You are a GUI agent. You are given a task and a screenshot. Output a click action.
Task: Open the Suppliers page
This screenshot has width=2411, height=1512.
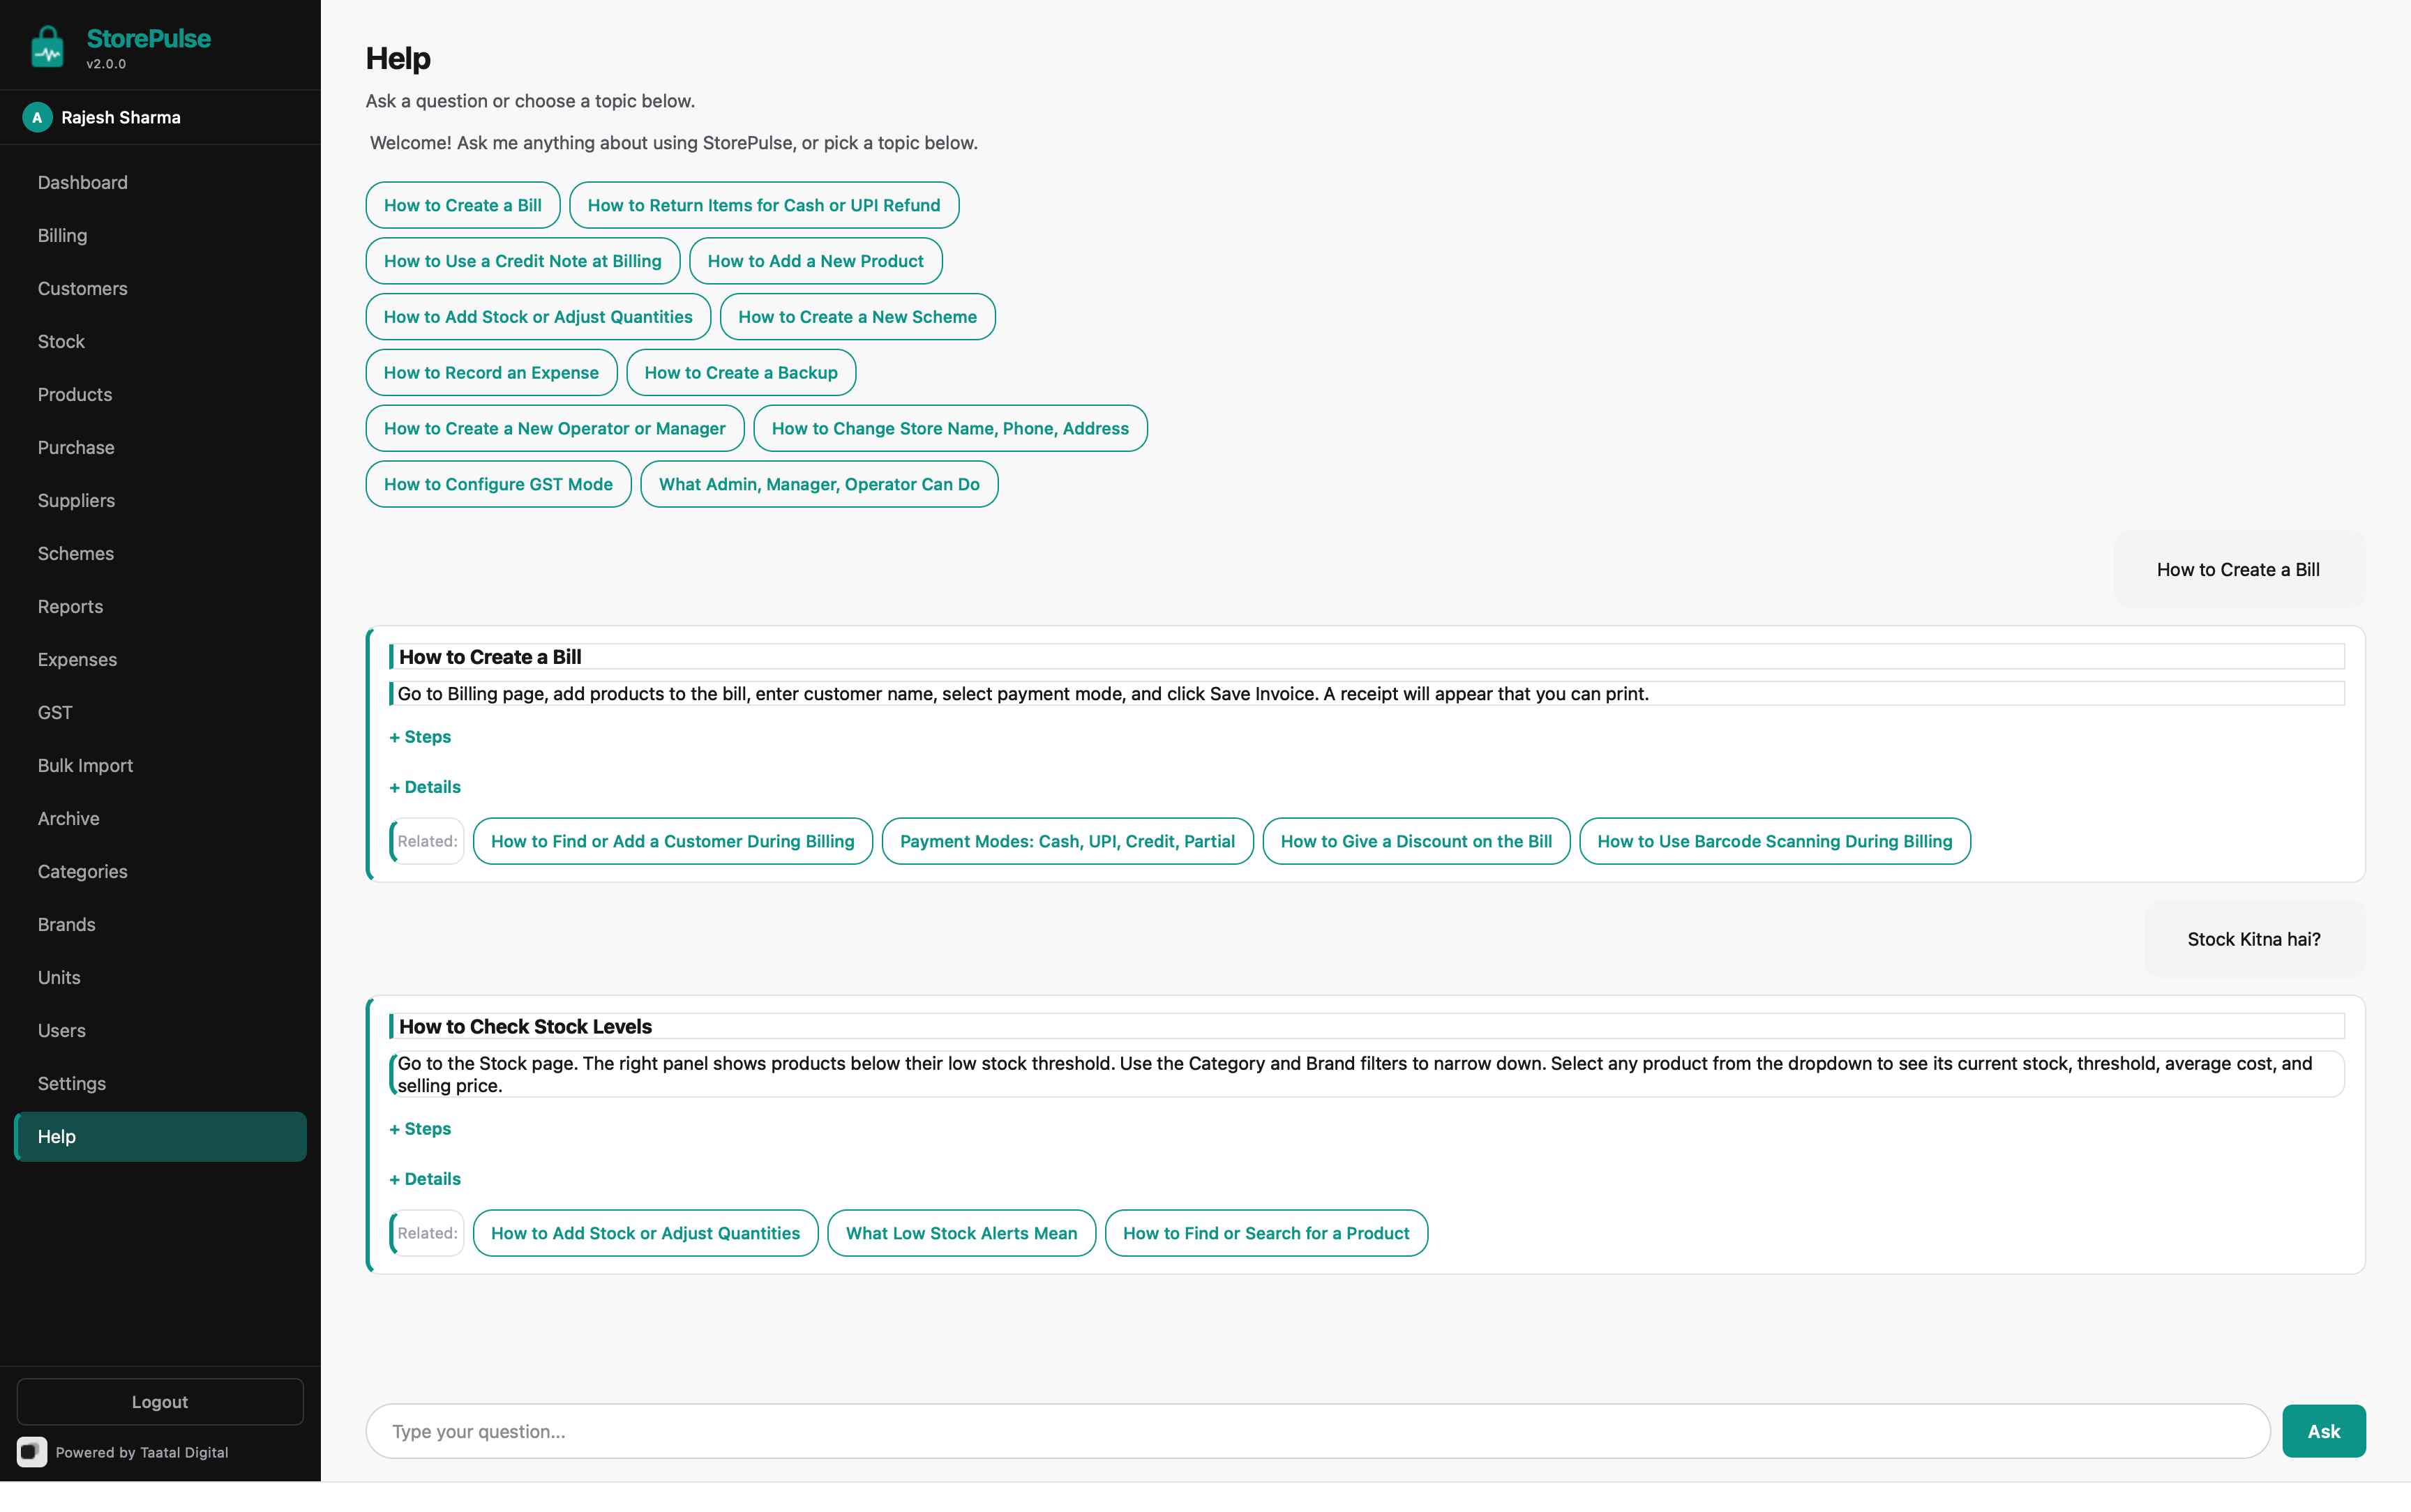(160, 500)
